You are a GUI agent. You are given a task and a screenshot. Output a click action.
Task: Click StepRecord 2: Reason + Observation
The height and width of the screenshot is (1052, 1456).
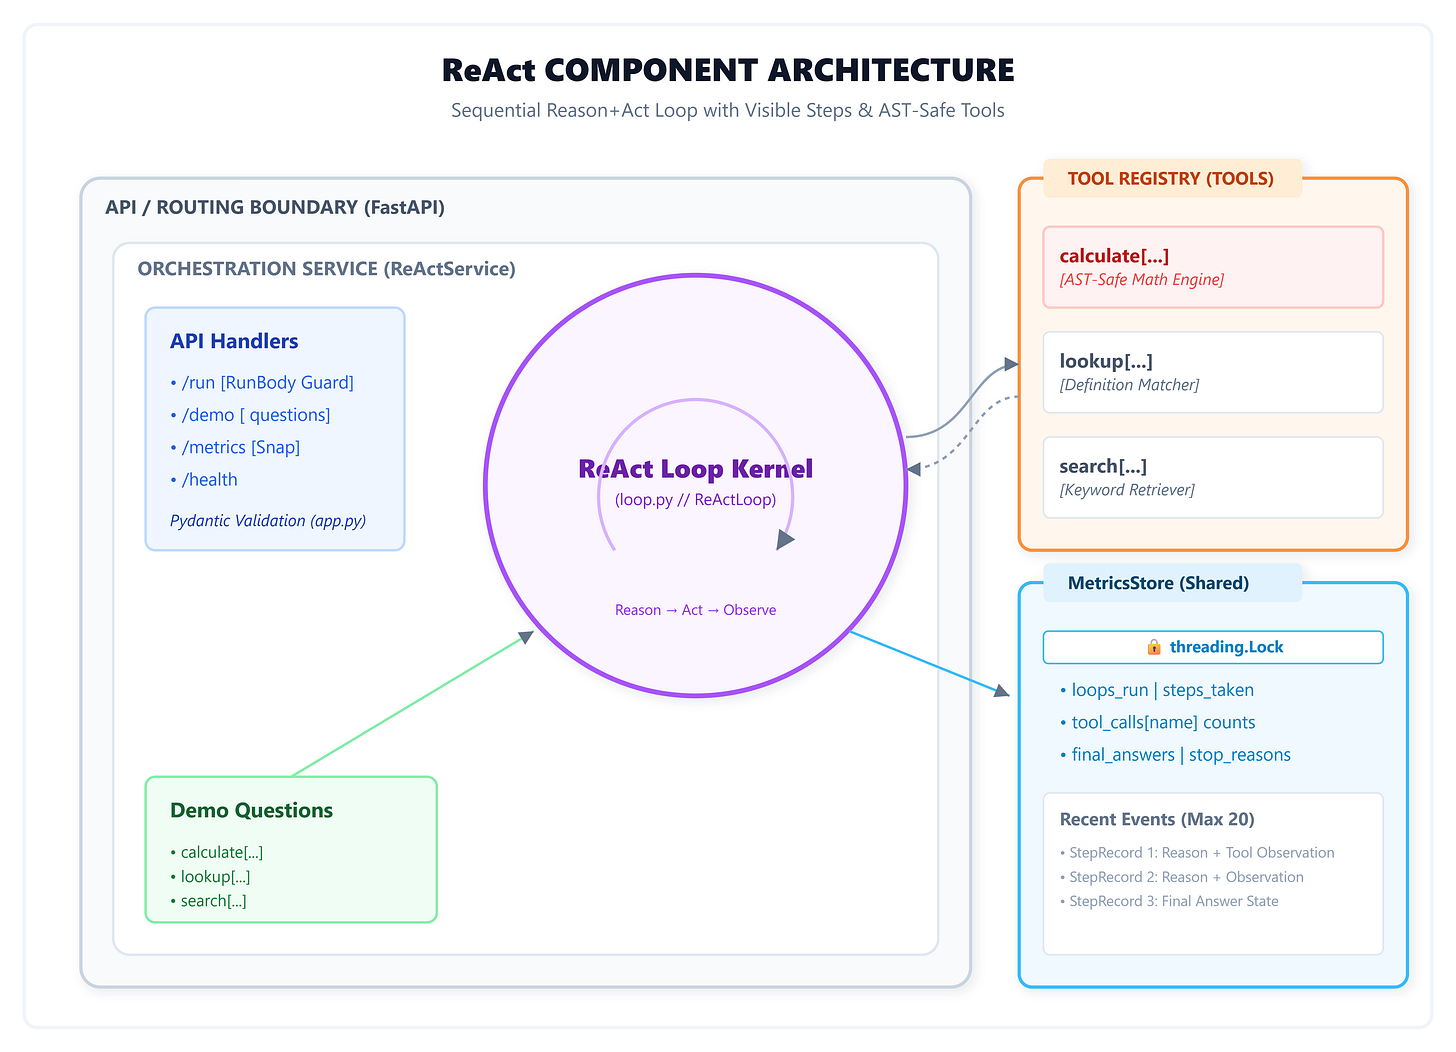[1182, 877]
